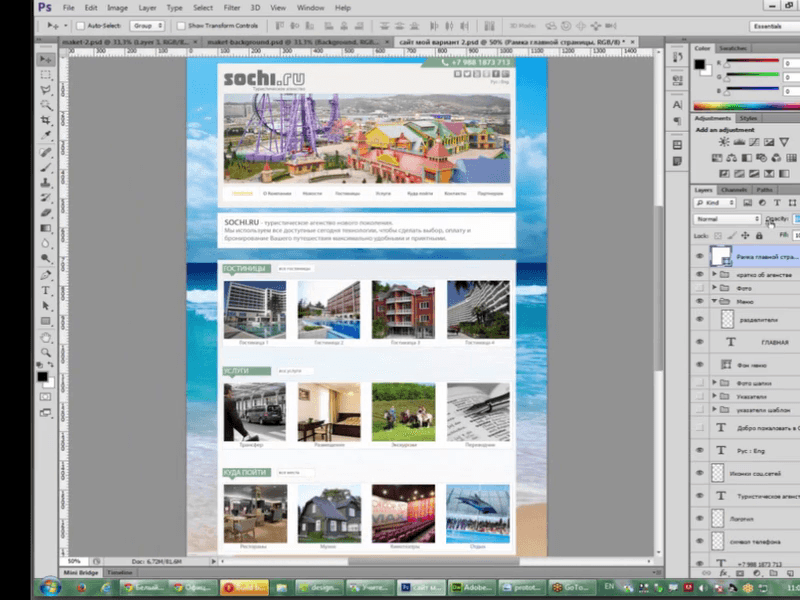The width and height of the screenshot is (800, 600).
Task: Select the Quick Selection tool
Action: point(45,106)
